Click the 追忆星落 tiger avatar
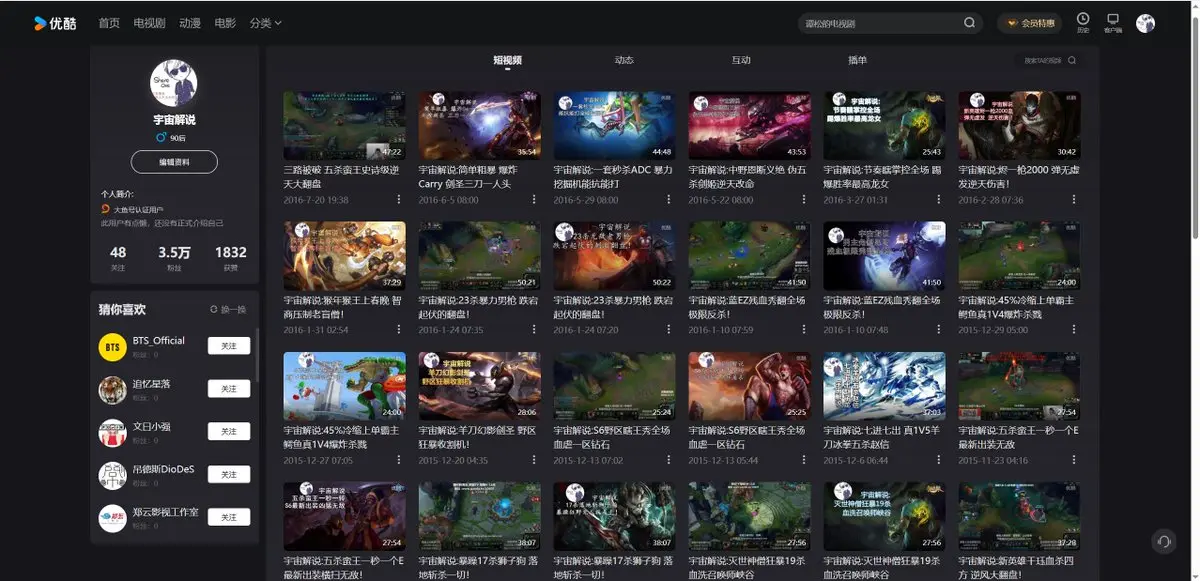This screenshot has width=1200, height=581. [112, 389]
